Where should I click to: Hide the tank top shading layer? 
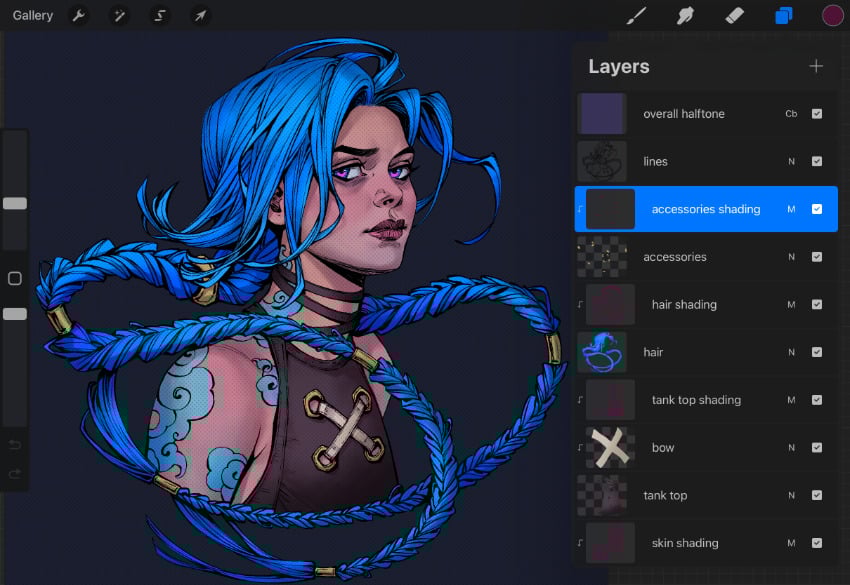(817, 400)
